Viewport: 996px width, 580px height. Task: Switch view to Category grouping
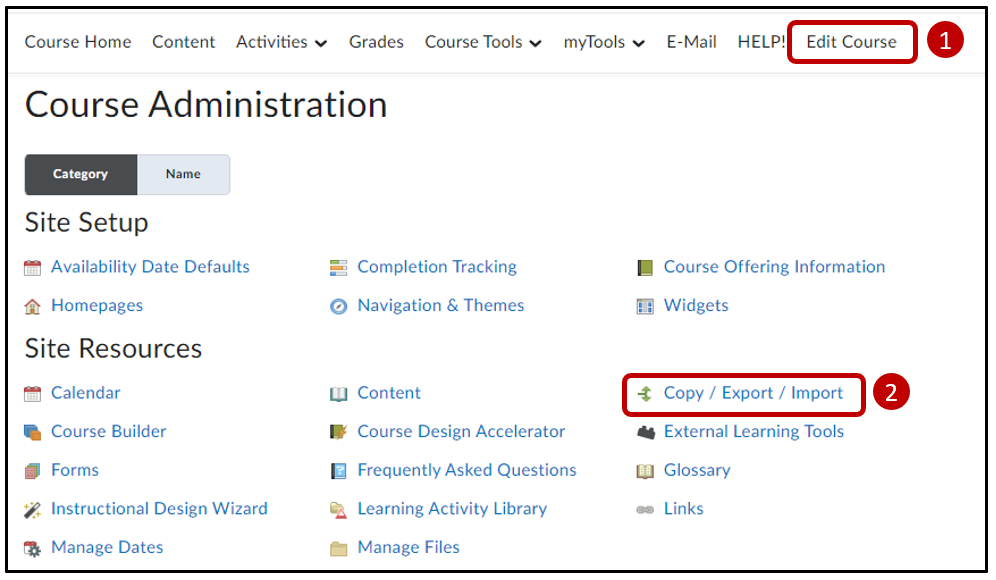click(x=80, y=174)
